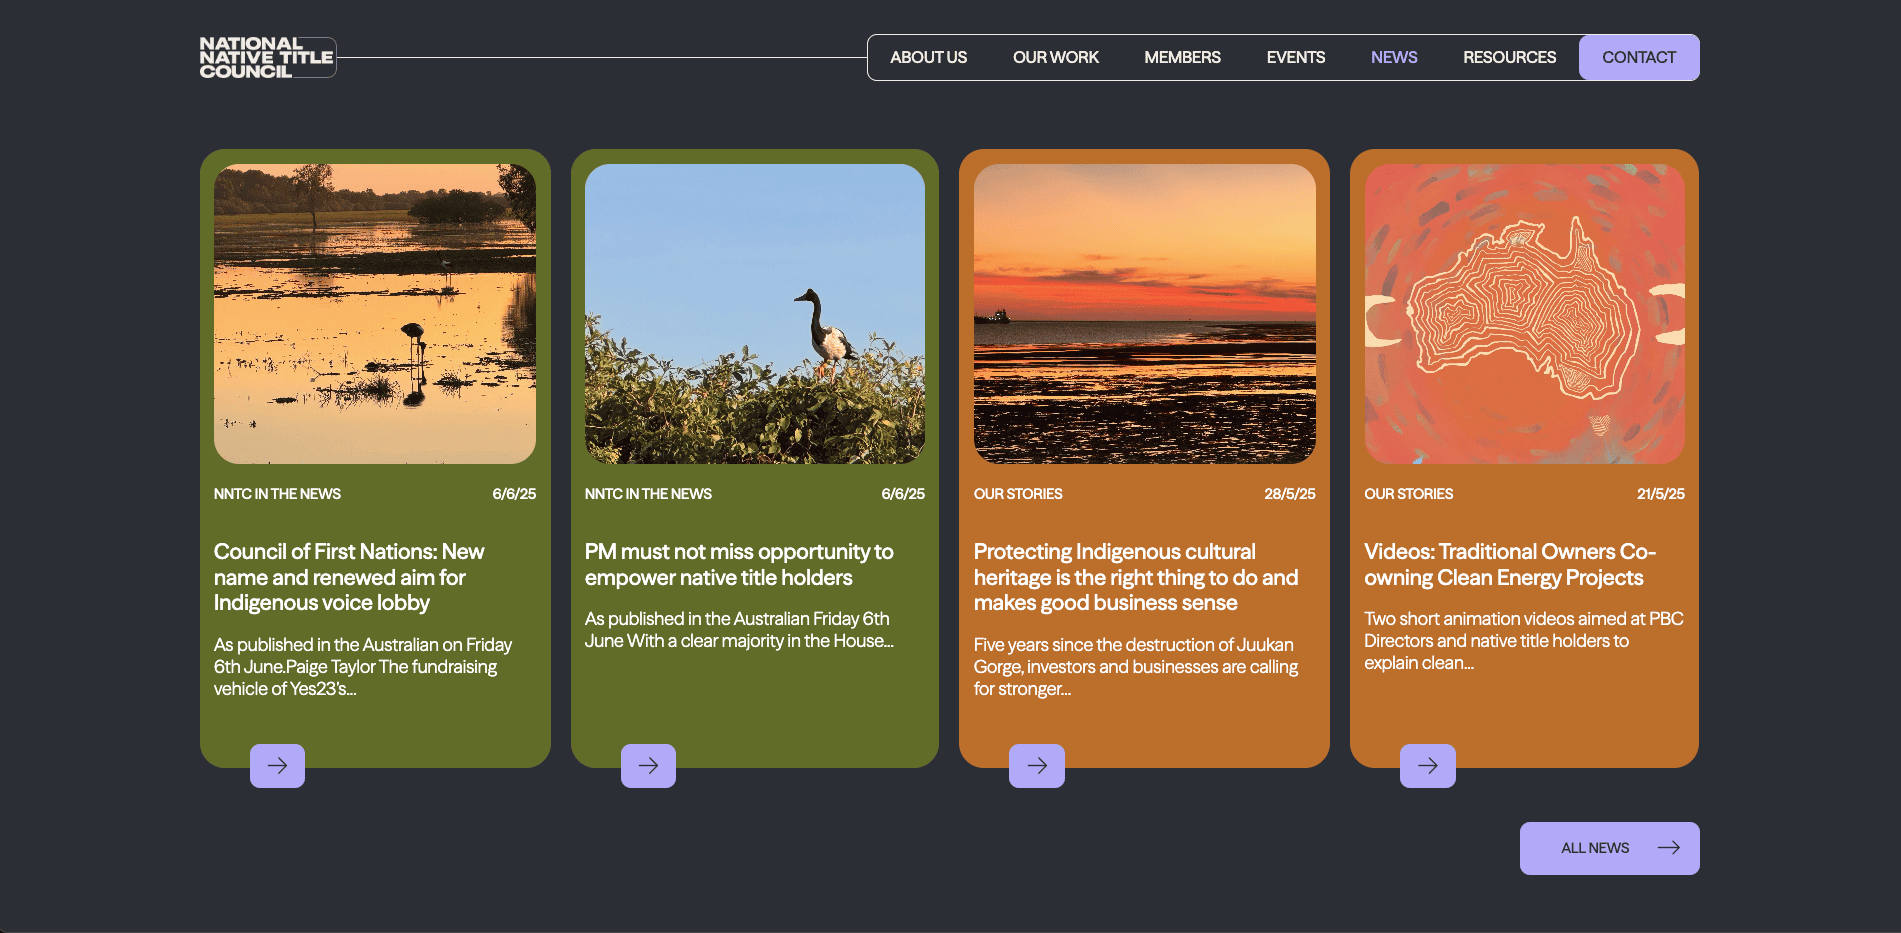Click the Contact button
This screenshot has width=1901, height=933.
[1639, 58]
